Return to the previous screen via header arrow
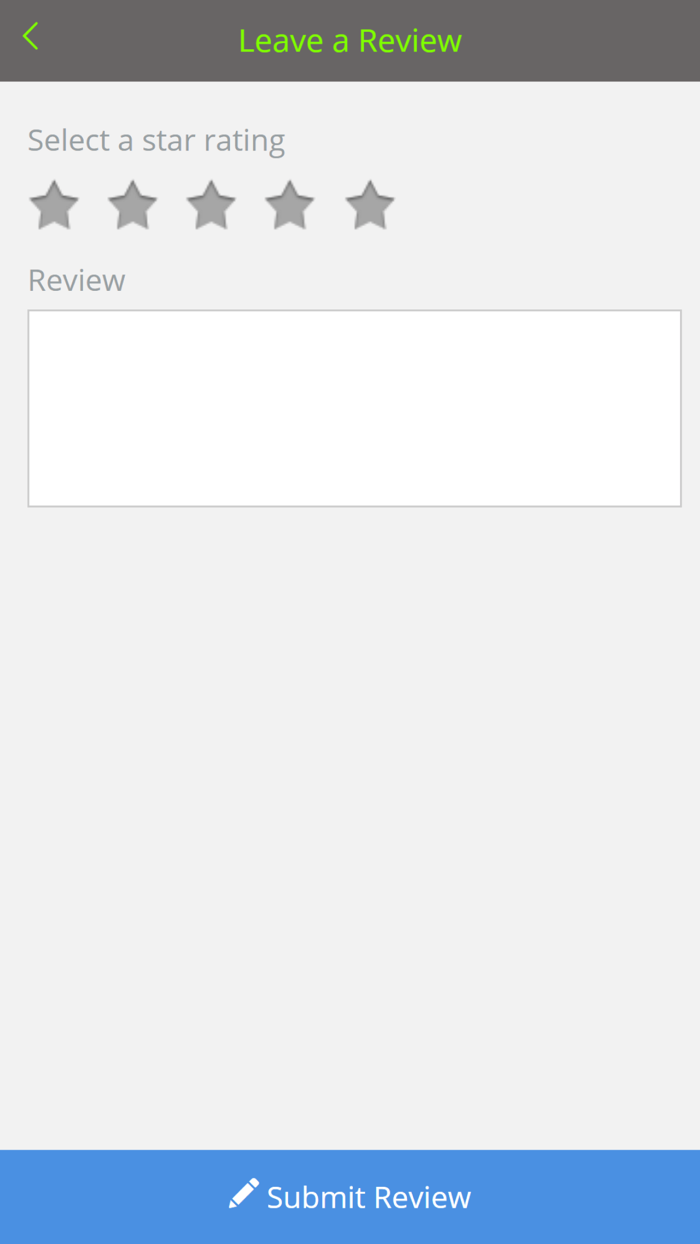The image size is (700, 1244). point(31,37)
